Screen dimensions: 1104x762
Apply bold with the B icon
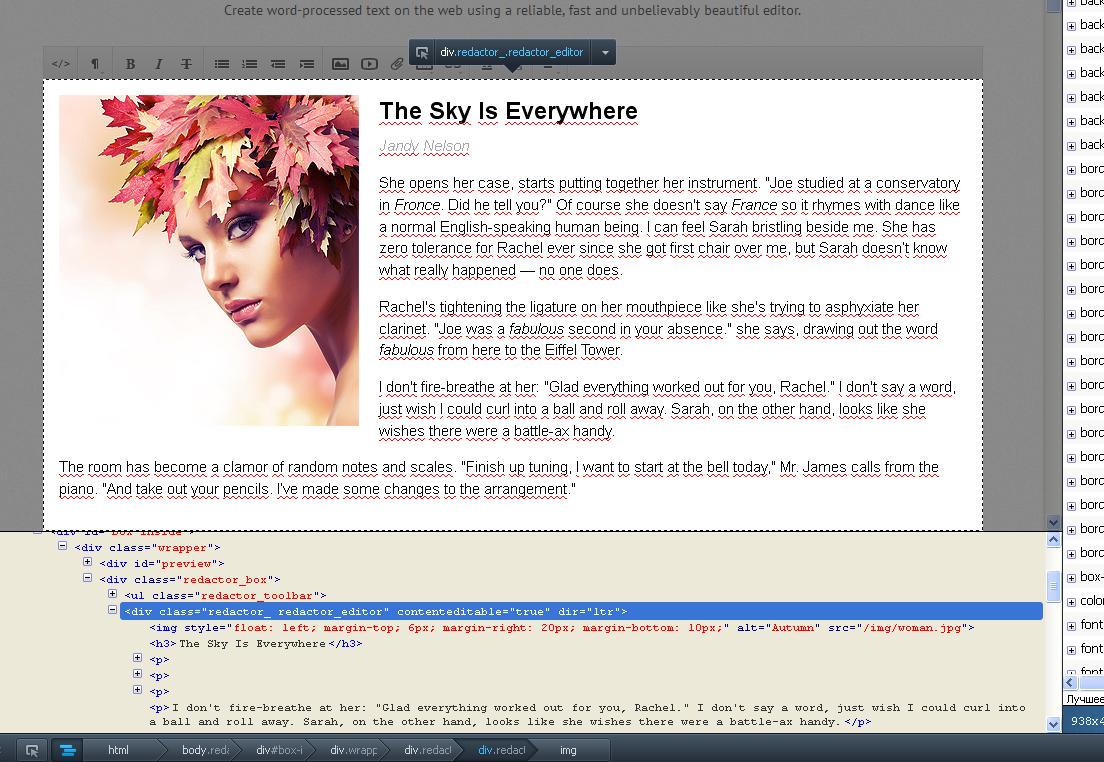130,64
